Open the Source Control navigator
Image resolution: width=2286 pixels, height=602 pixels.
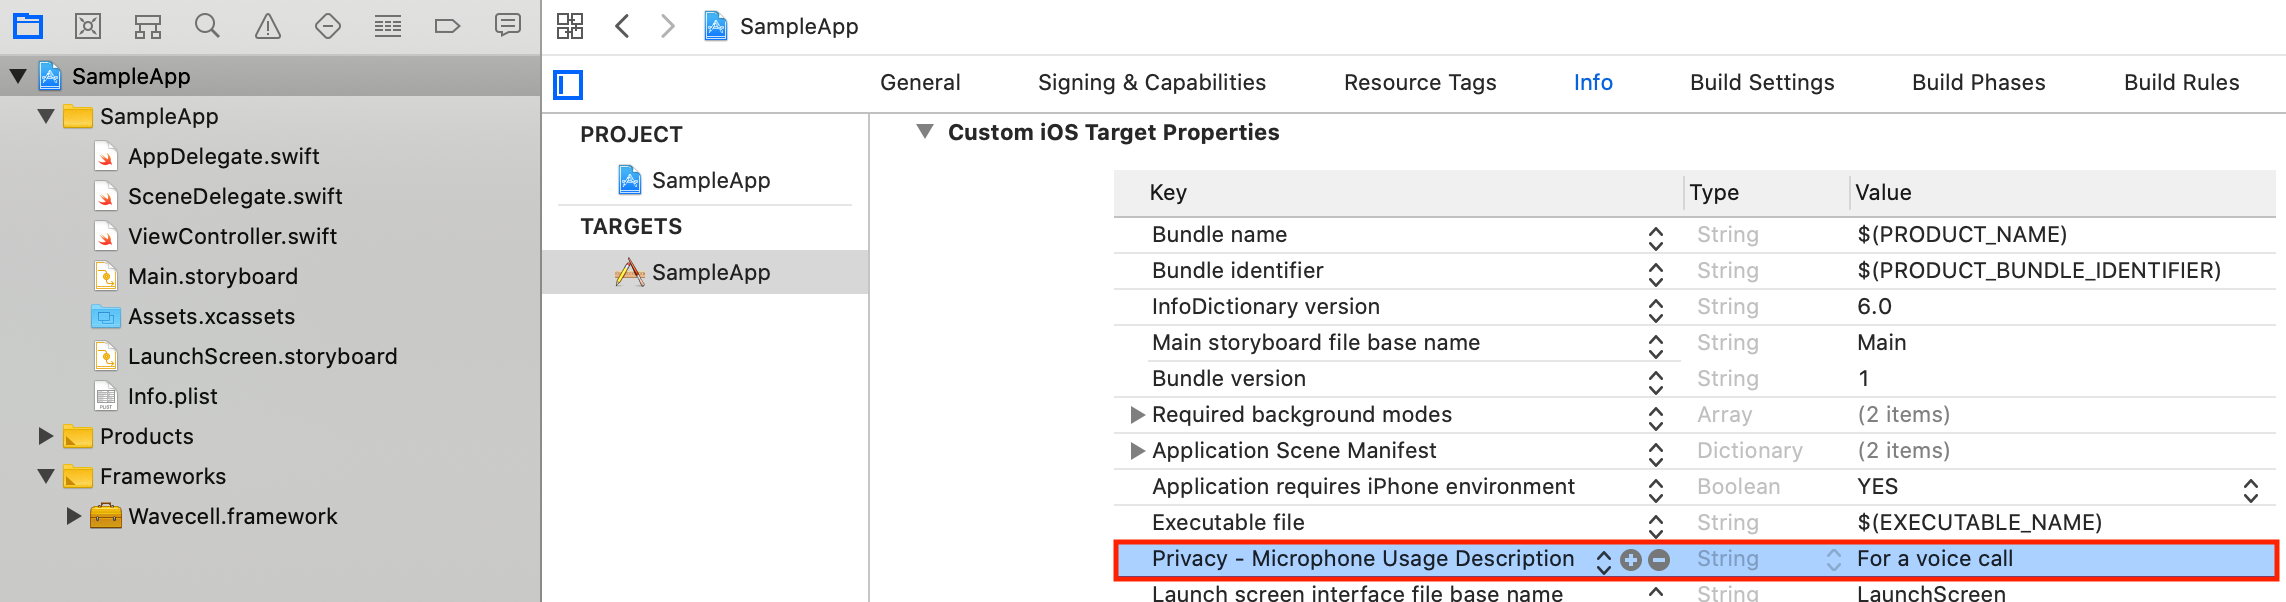coord(88,26)
